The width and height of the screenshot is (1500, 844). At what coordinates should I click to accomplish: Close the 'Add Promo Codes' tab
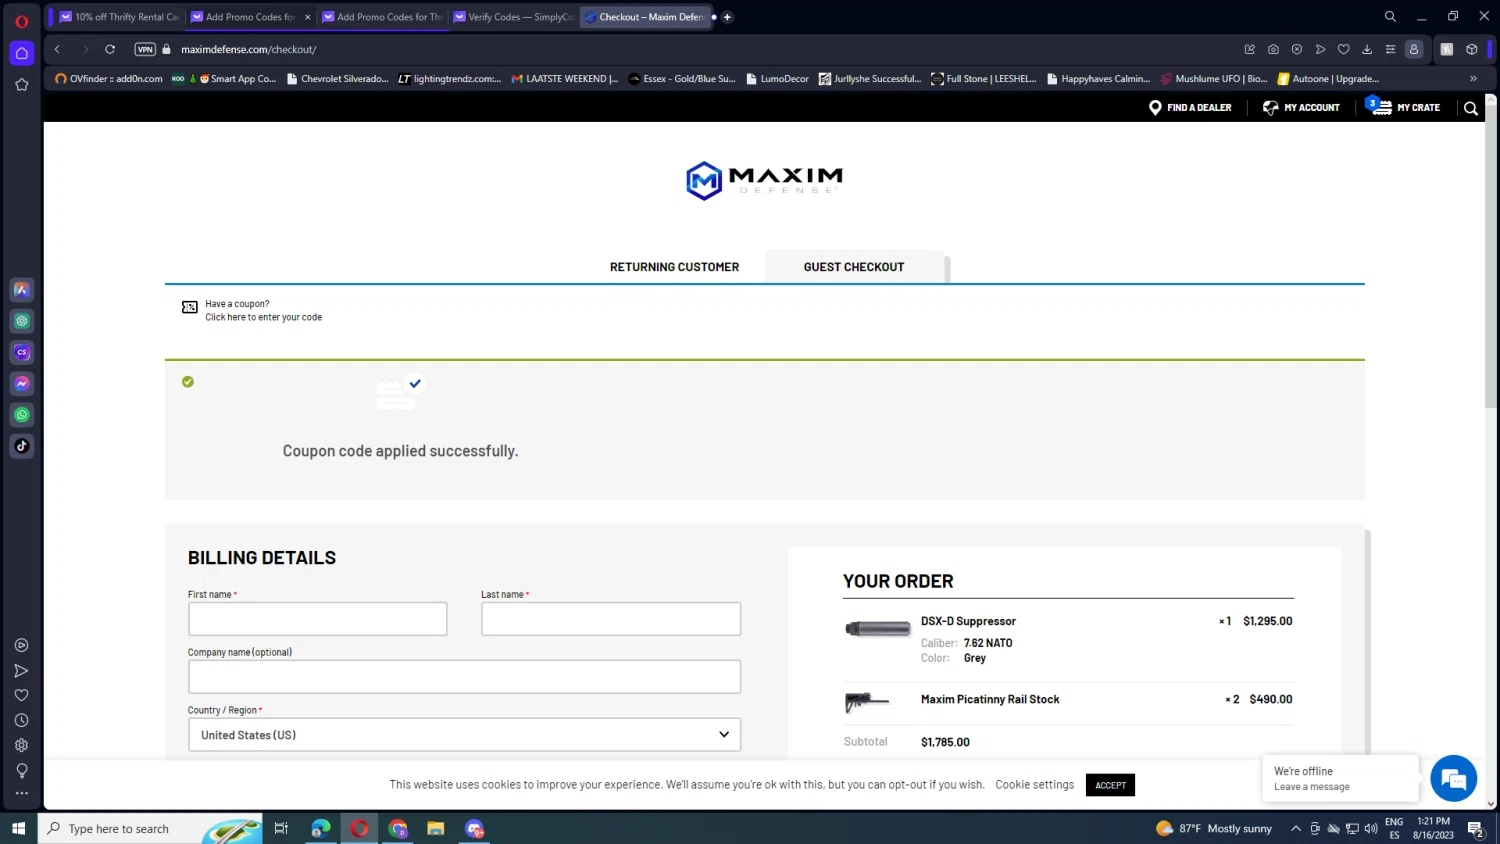click(308, 17)
